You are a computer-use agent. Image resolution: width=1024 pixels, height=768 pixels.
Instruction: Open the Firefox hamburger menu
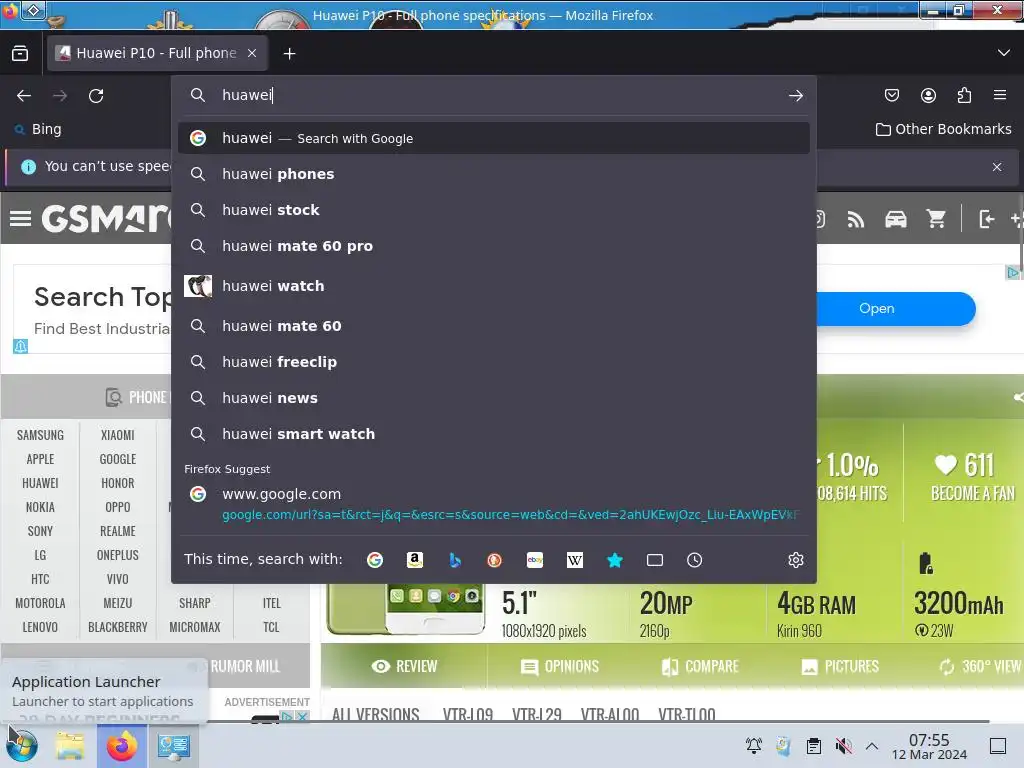[1000, 95]
